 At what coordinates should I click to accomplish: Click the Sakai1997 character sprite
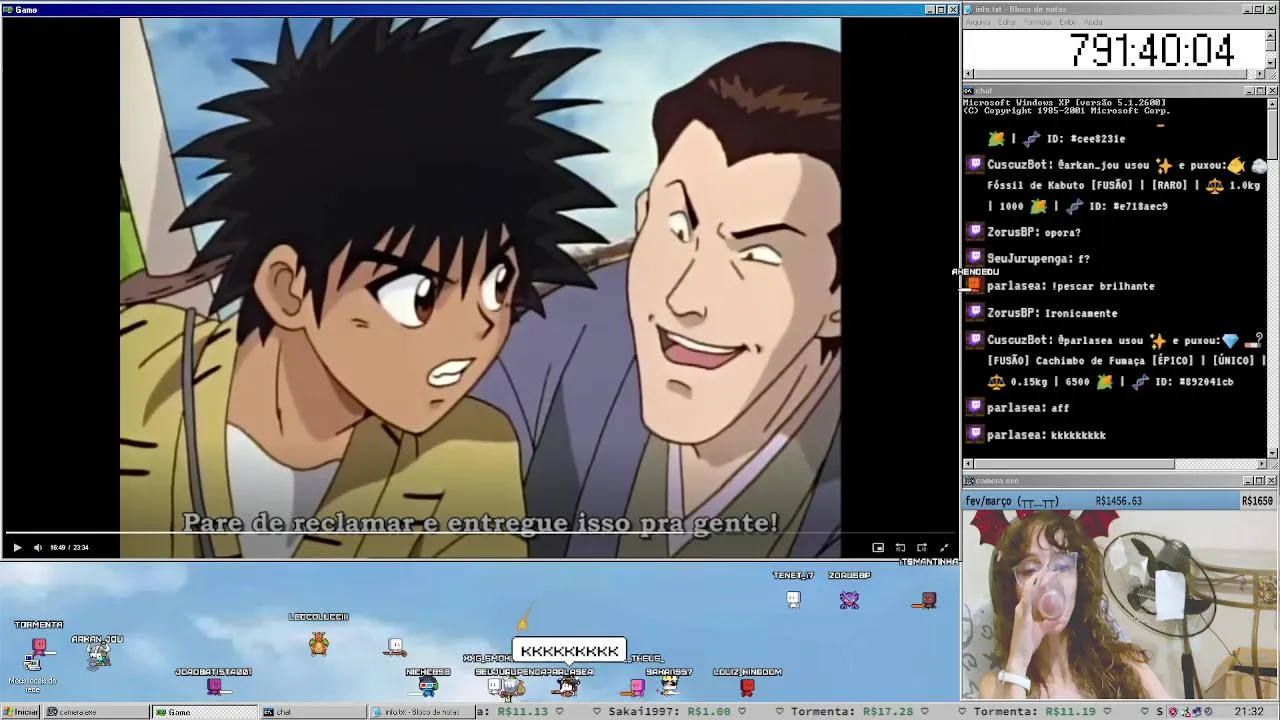[x=669, y=686]
